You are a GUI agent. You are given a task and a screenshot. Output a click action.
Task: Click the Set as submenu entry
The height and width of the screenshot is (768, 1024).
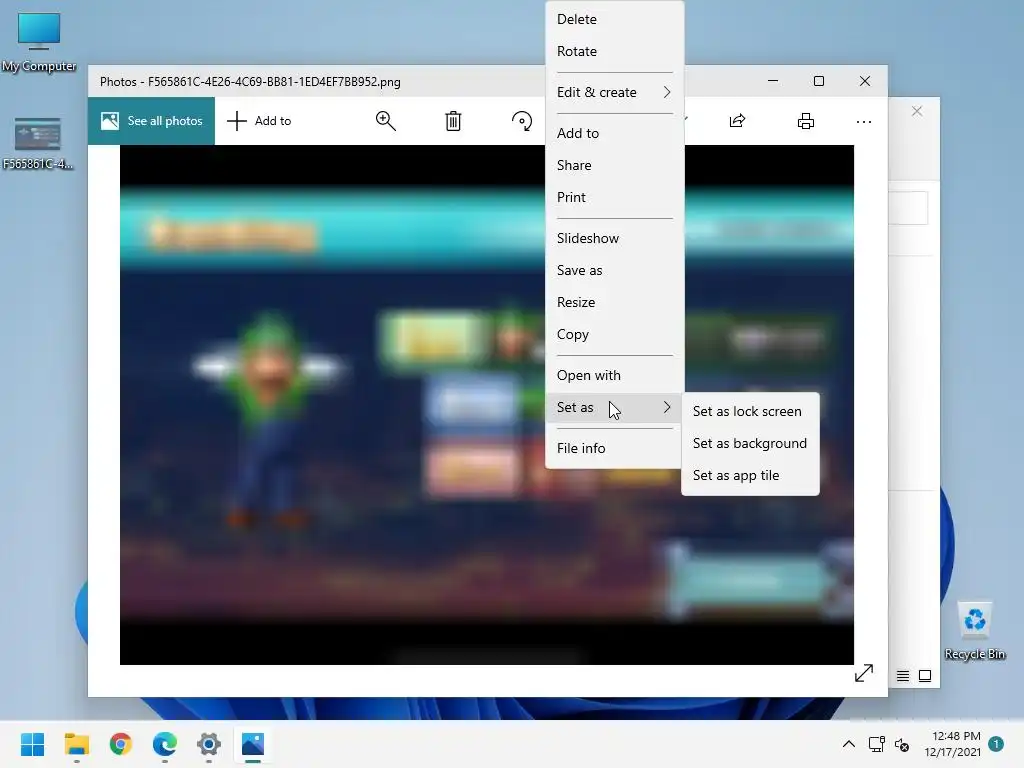[615, 408]
